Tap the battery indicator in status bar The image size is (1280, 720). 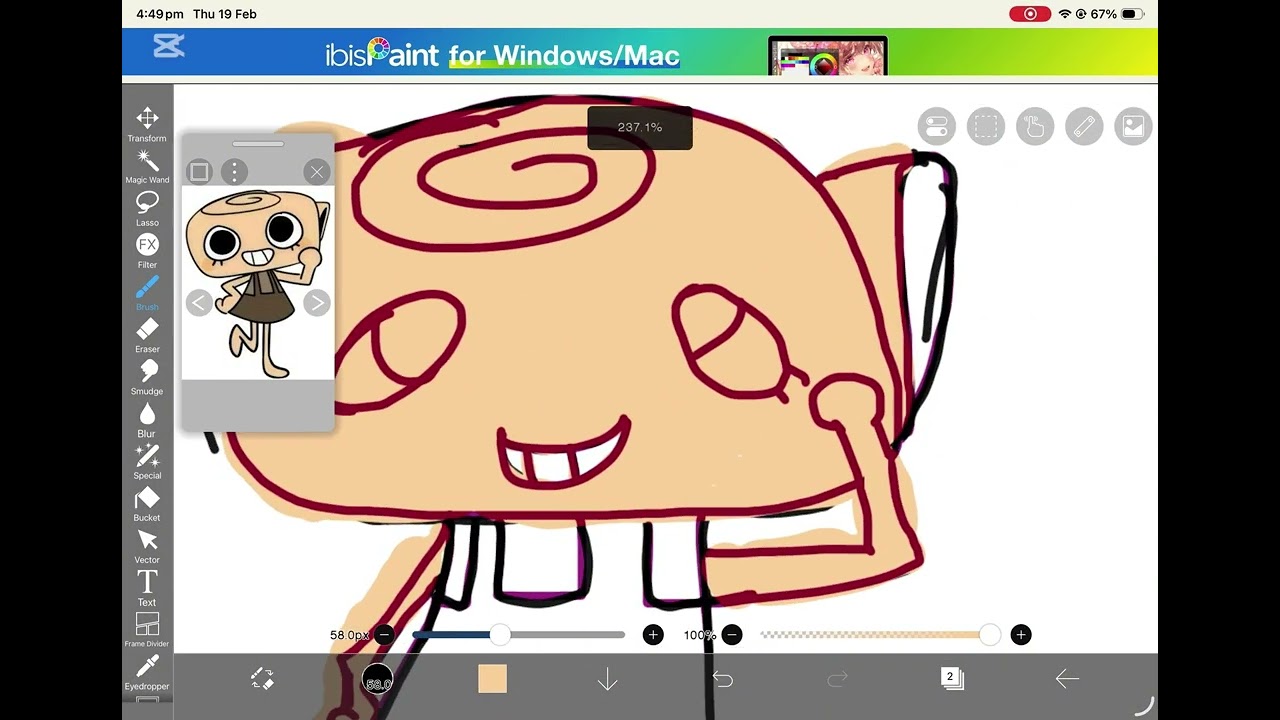[1131, 14]
